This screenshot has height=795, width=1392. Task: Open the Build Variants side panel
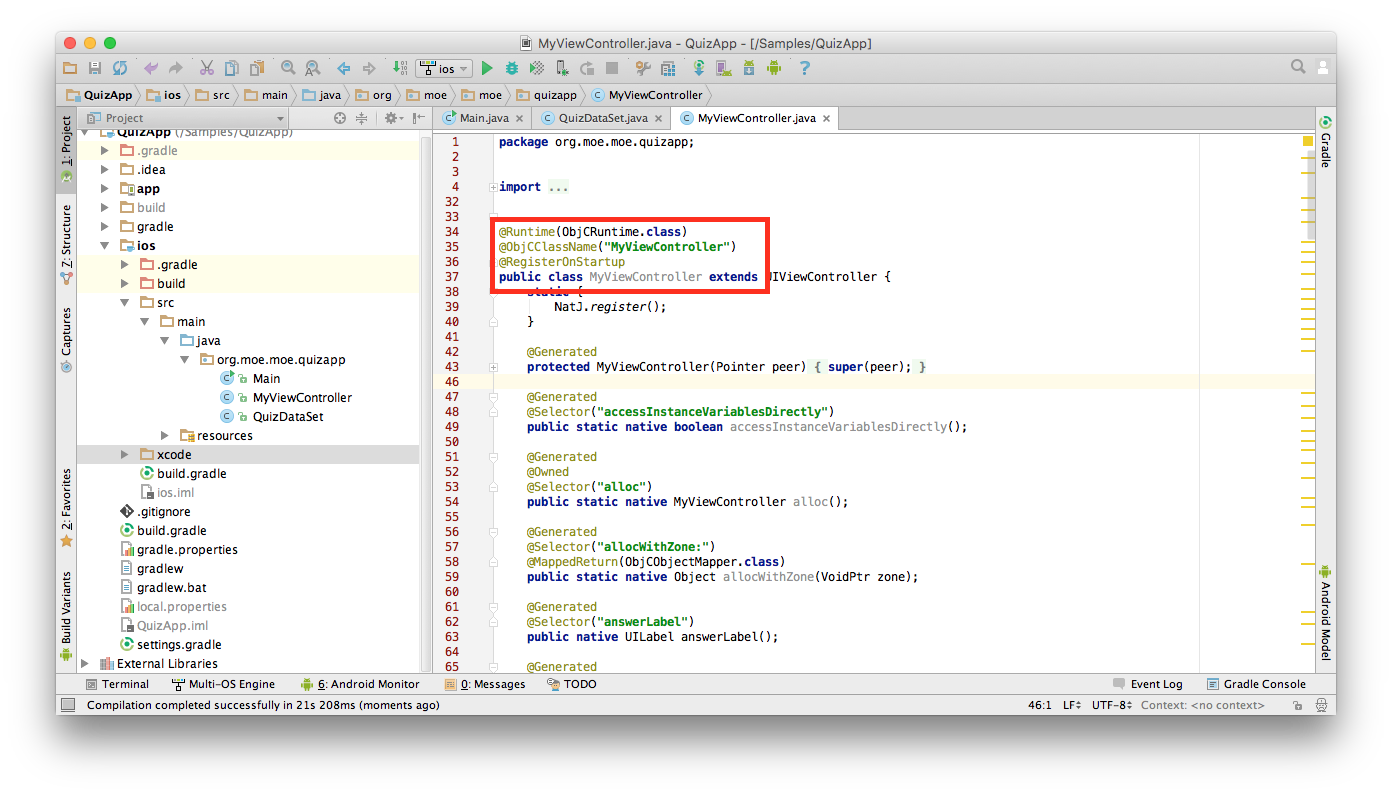[x=66, y=616]
